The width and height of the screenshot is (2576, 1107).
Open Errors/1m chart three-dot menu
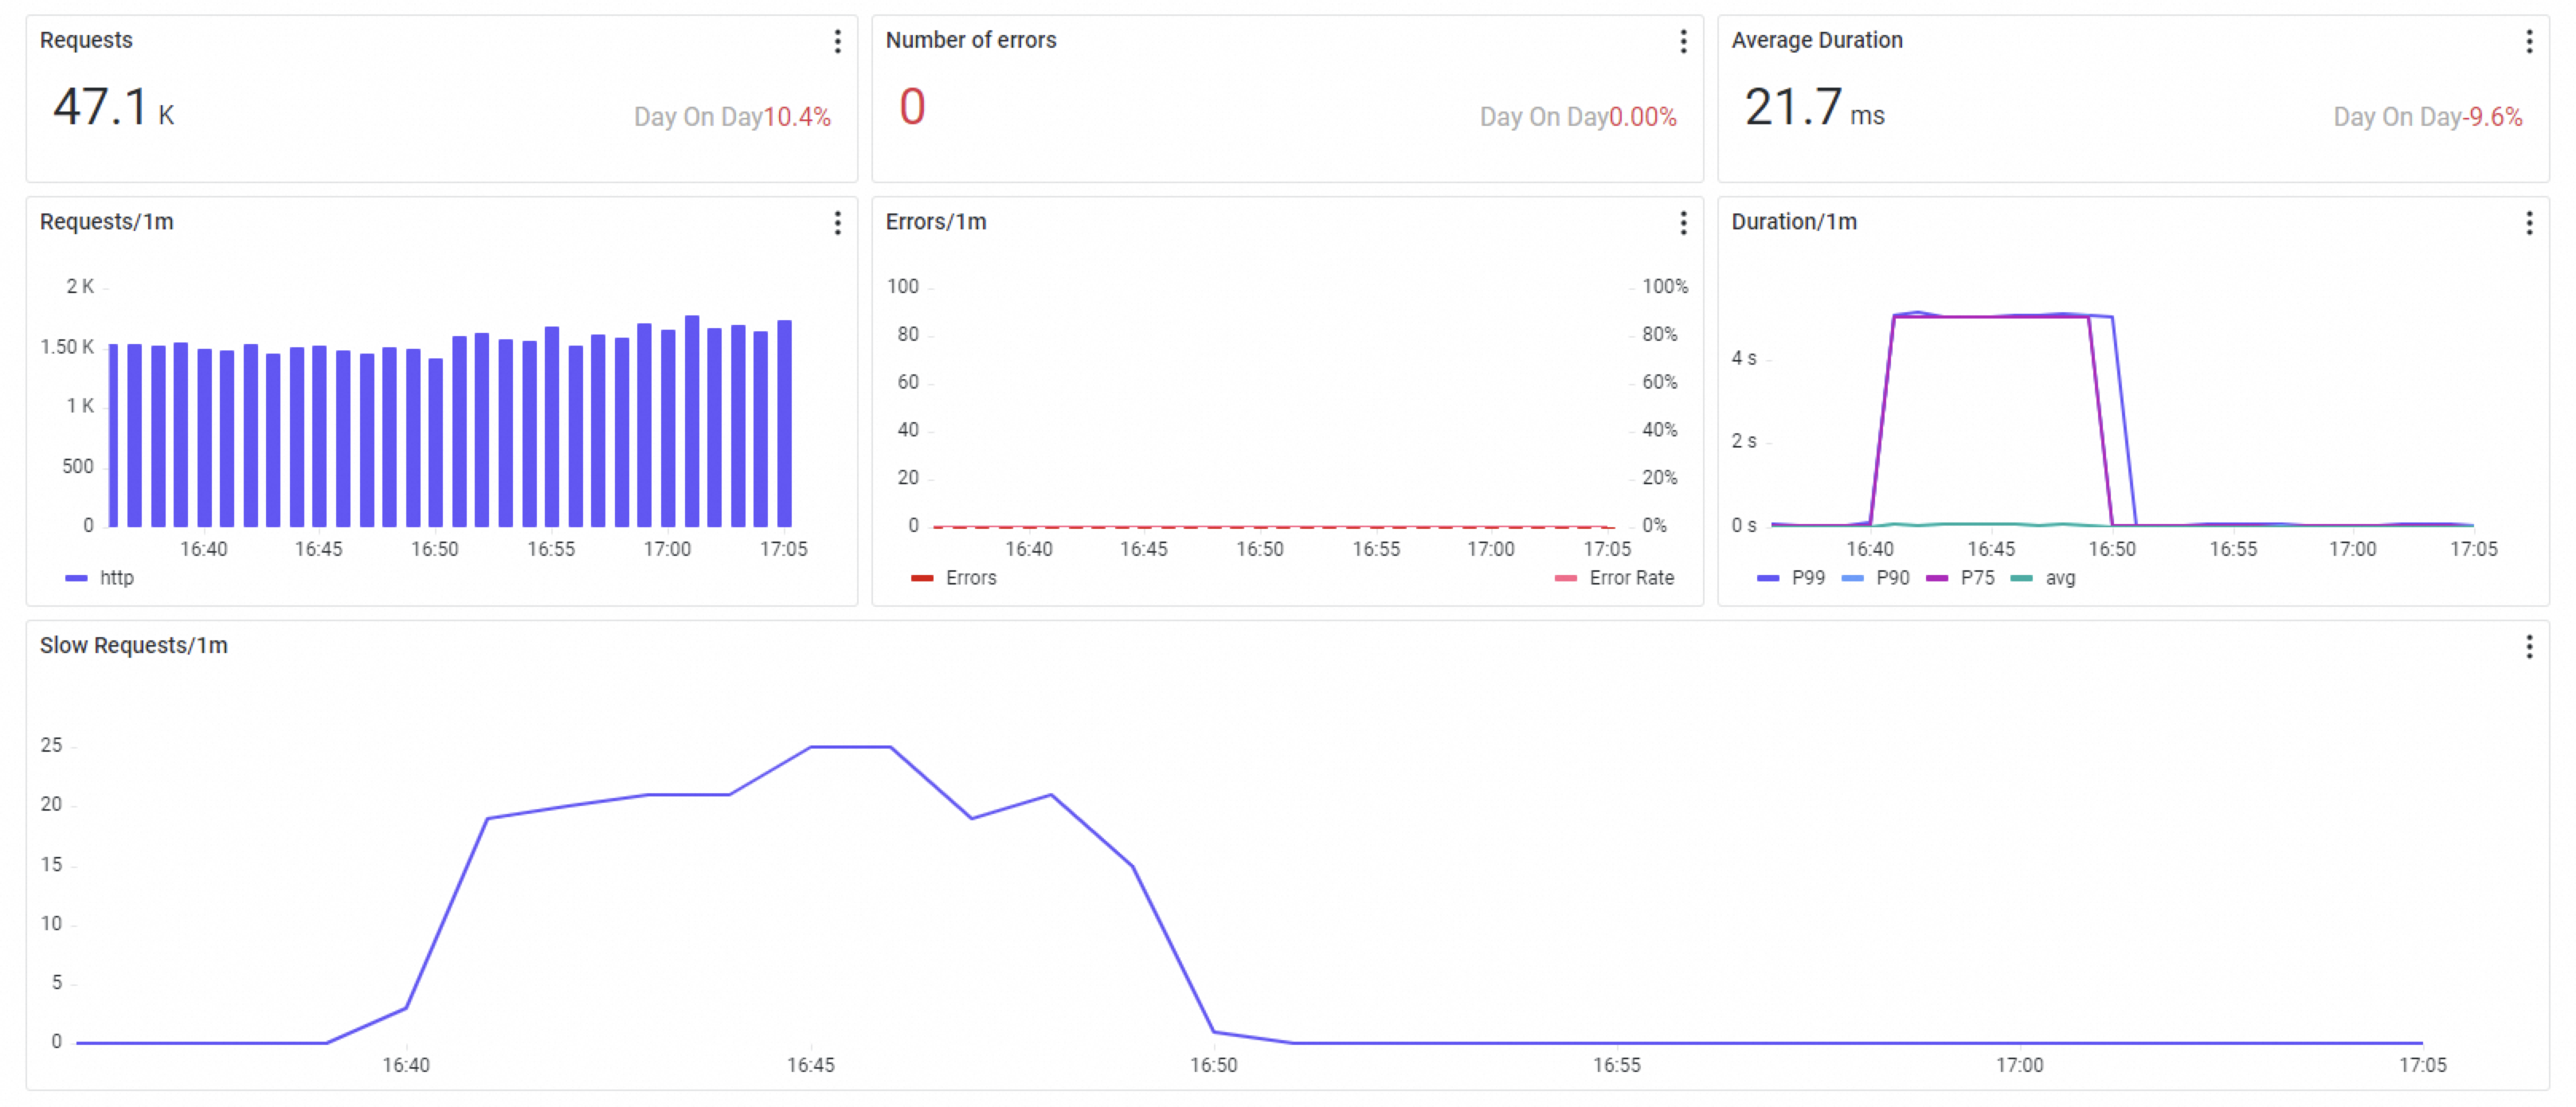(x=1683, y=223)
